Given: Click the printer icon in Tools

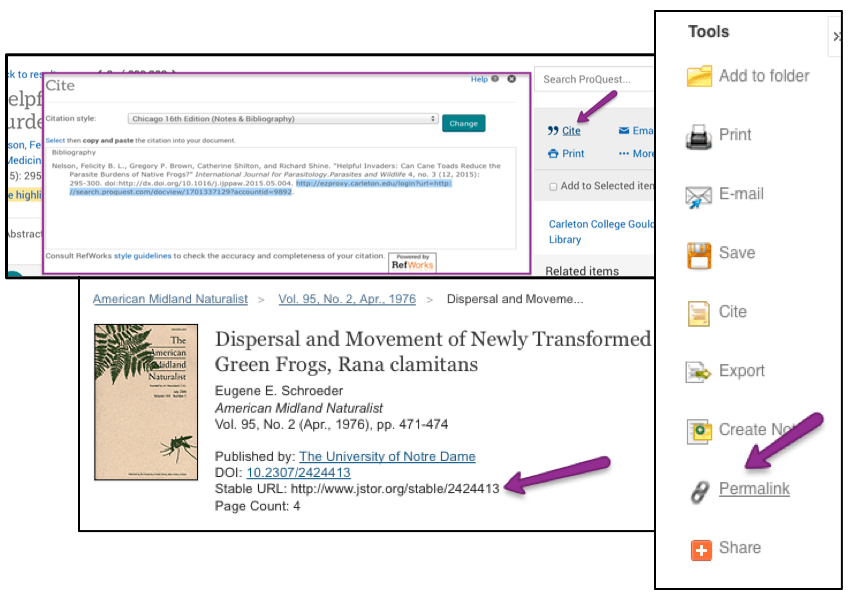Looking at the screenshot, I should click(699, 137).
